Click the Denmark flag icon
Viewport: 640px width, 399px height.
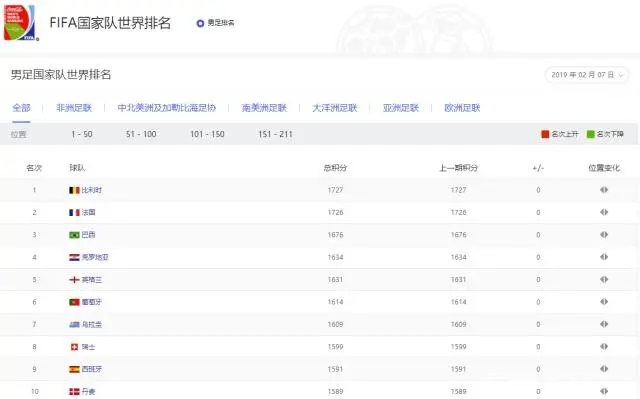74,392
